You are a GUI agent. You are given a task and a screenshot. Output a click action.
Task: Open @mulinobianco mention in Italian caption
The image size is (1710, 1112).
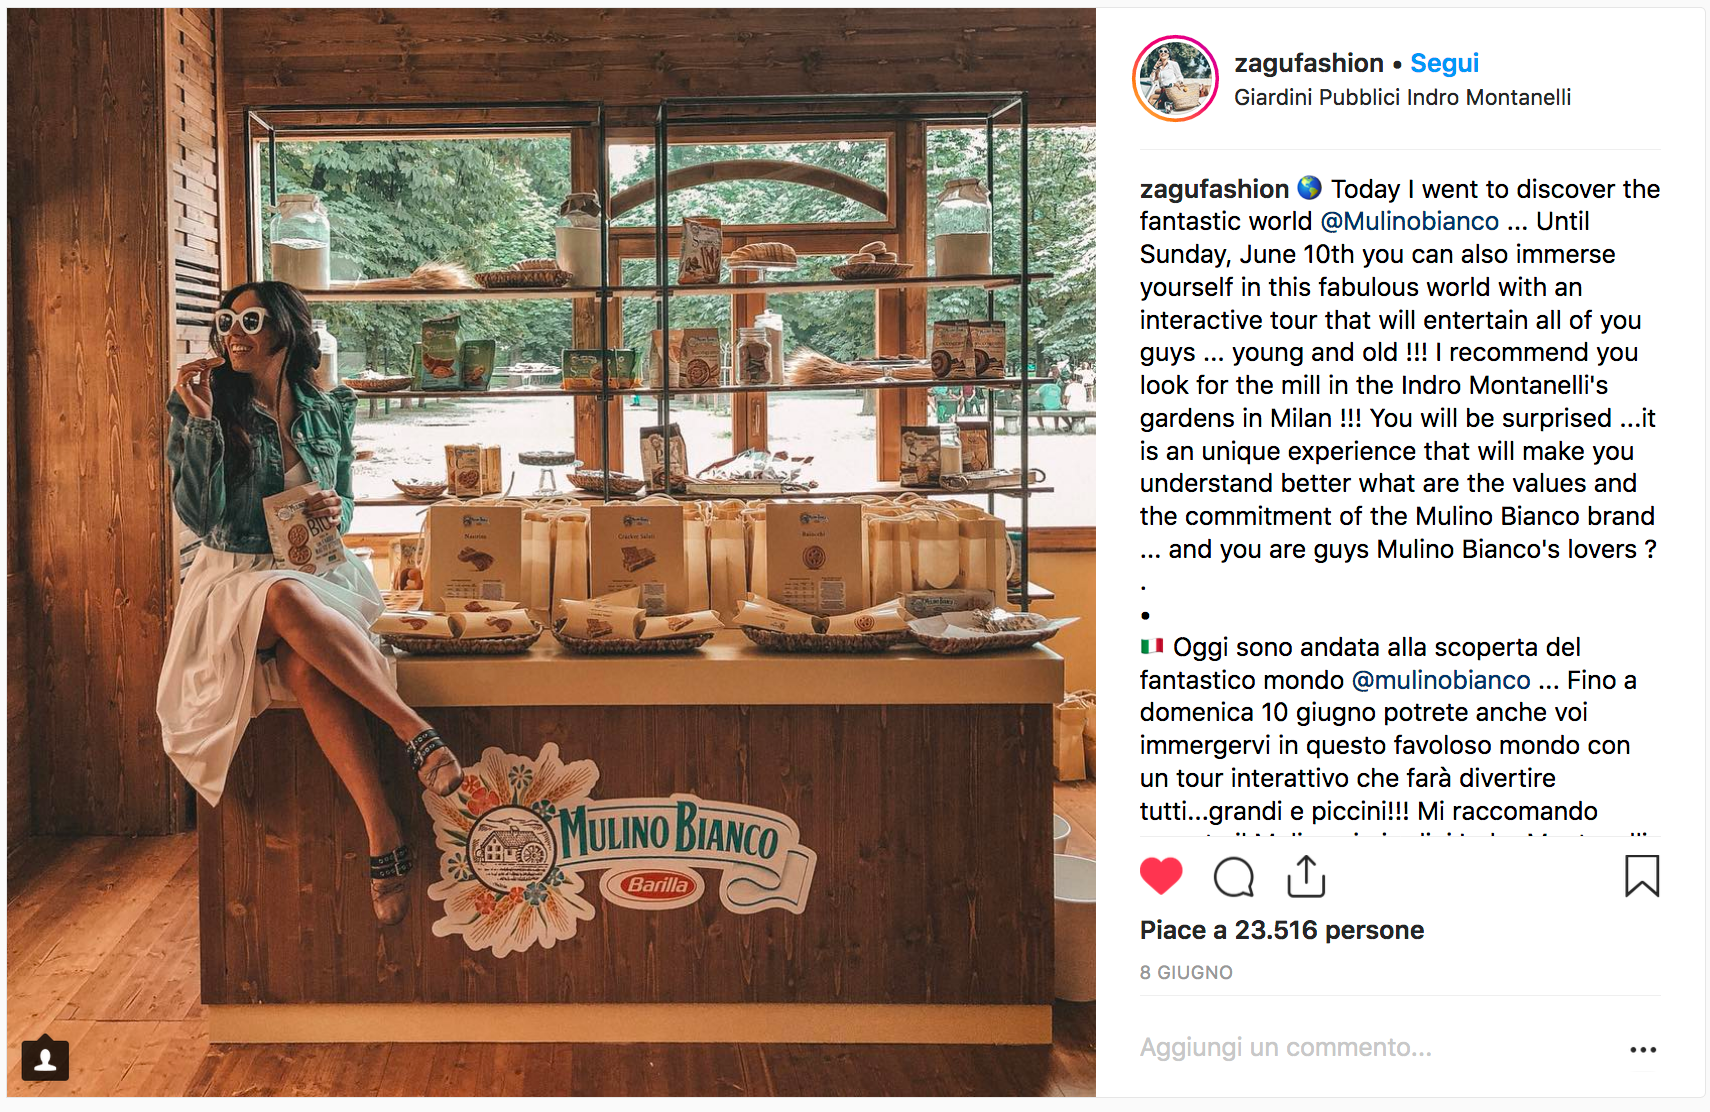pyautogui.click(x=1441, y=680)
